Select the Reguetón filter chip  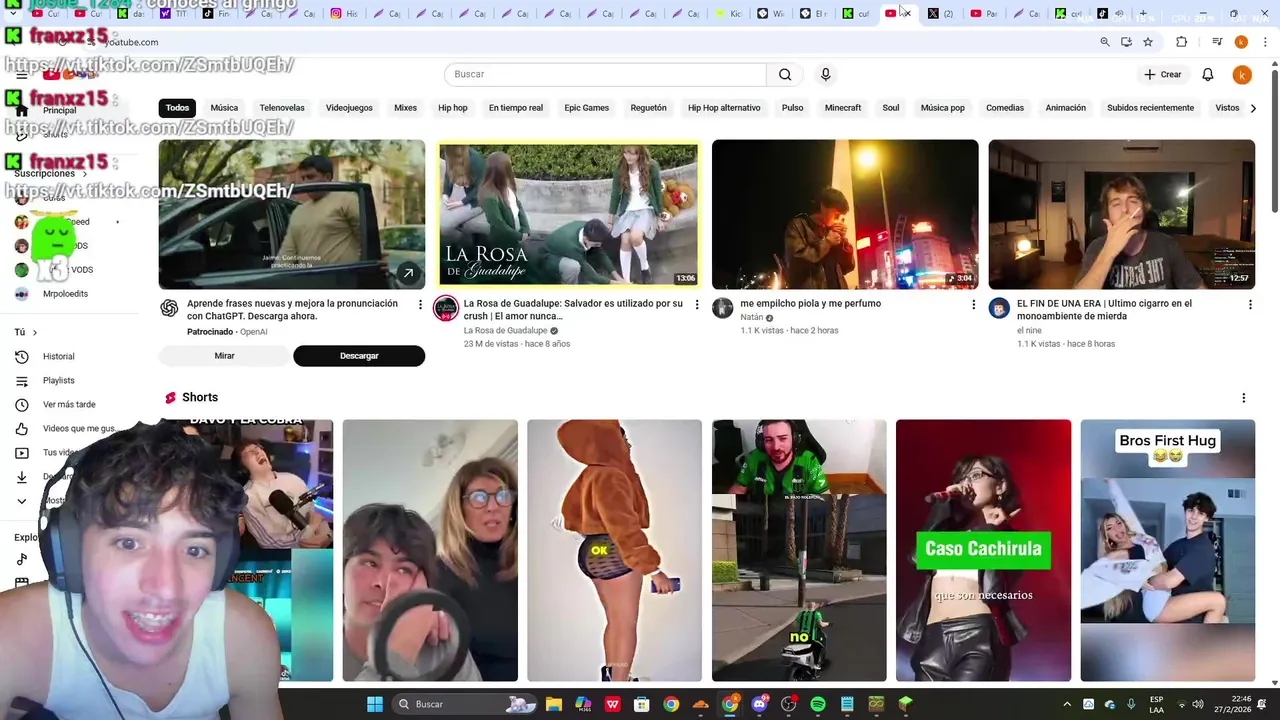coord(648,108)
